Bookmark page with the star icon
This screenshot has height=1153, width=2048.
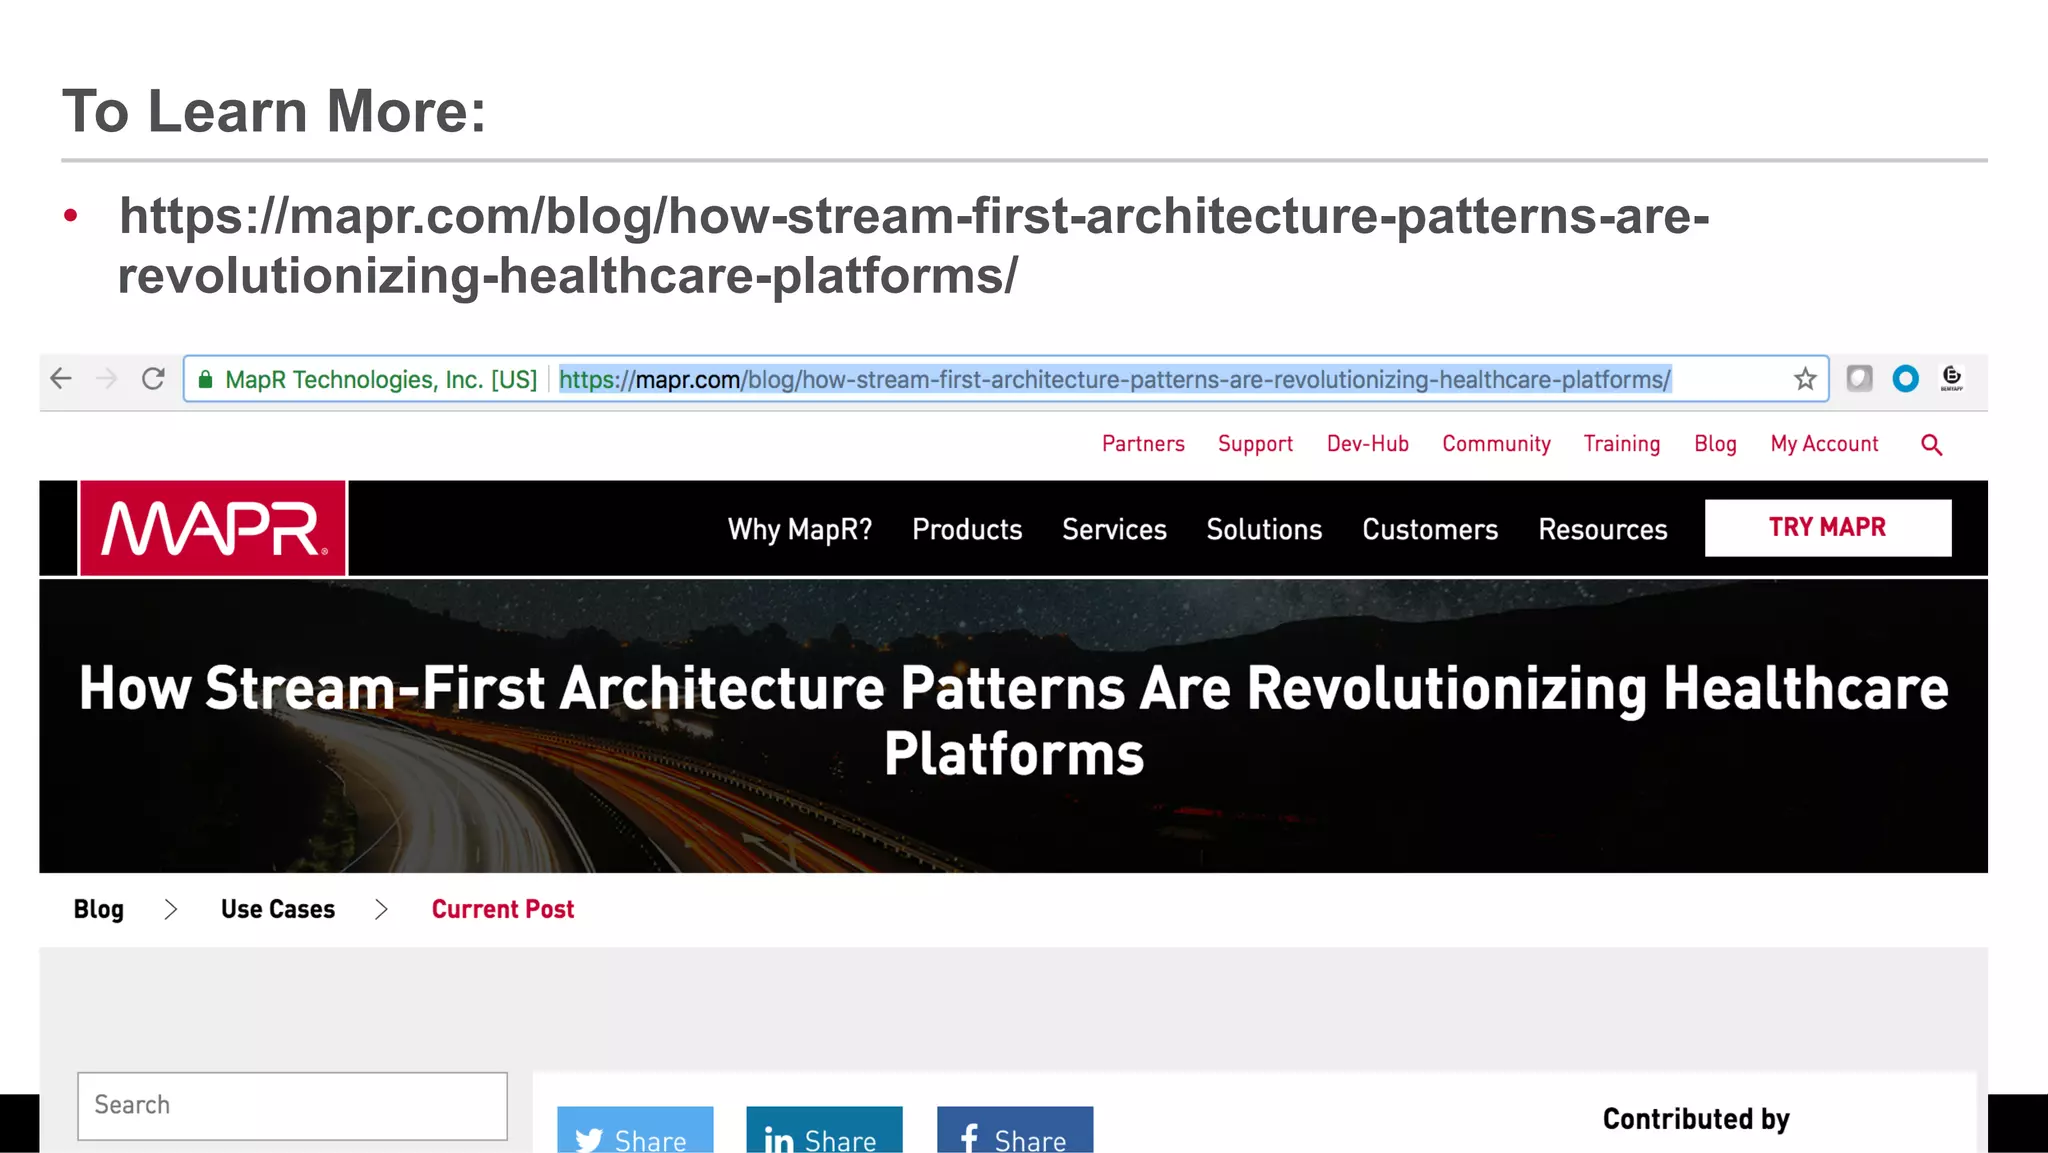(1805, 379)
